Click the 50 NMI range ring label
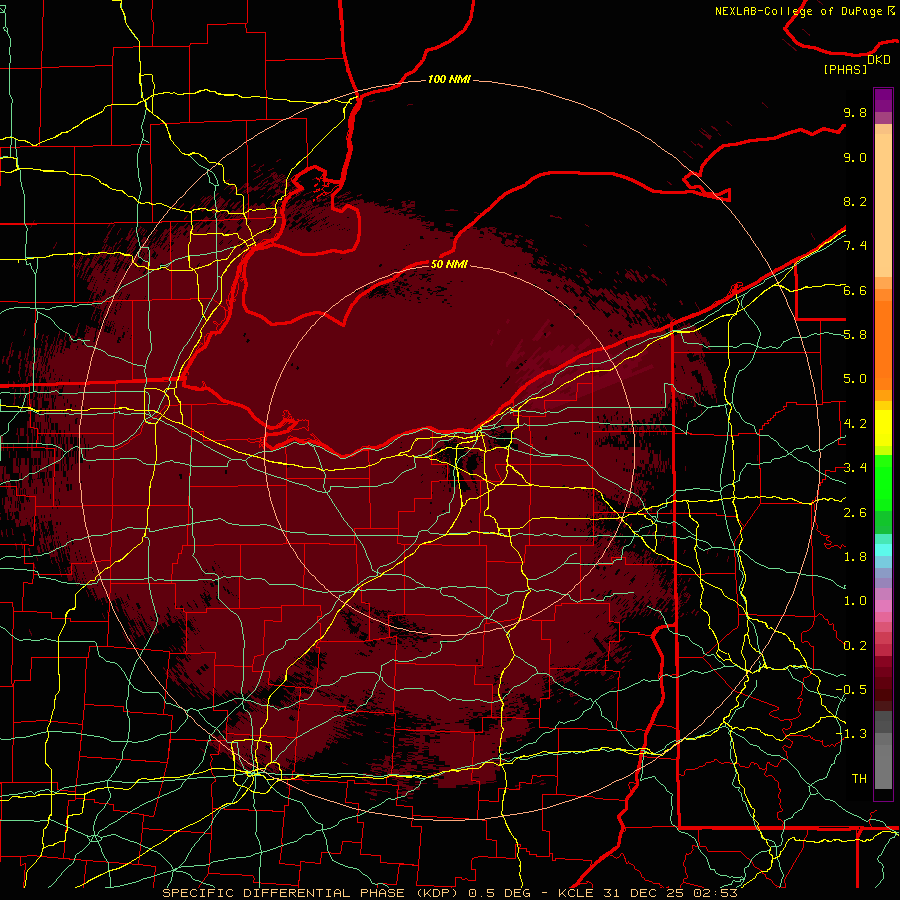The image size is (900, 900). pyautogui.click(x=449, y=264)
